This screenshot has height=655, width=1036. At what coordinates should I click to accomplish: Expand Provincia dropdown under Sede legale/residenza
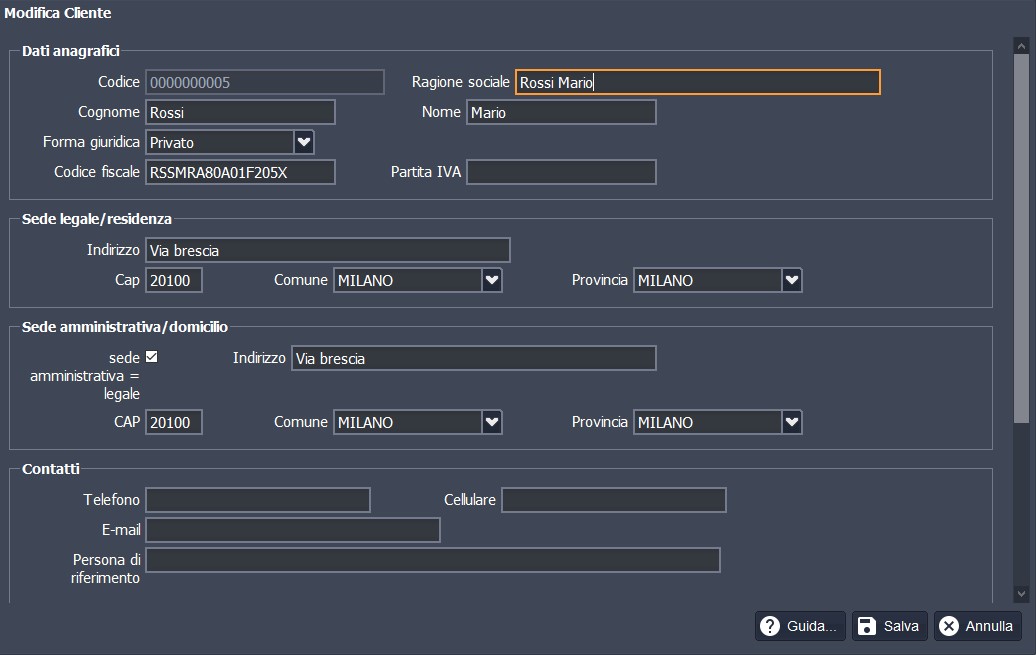tap(791, 280)
